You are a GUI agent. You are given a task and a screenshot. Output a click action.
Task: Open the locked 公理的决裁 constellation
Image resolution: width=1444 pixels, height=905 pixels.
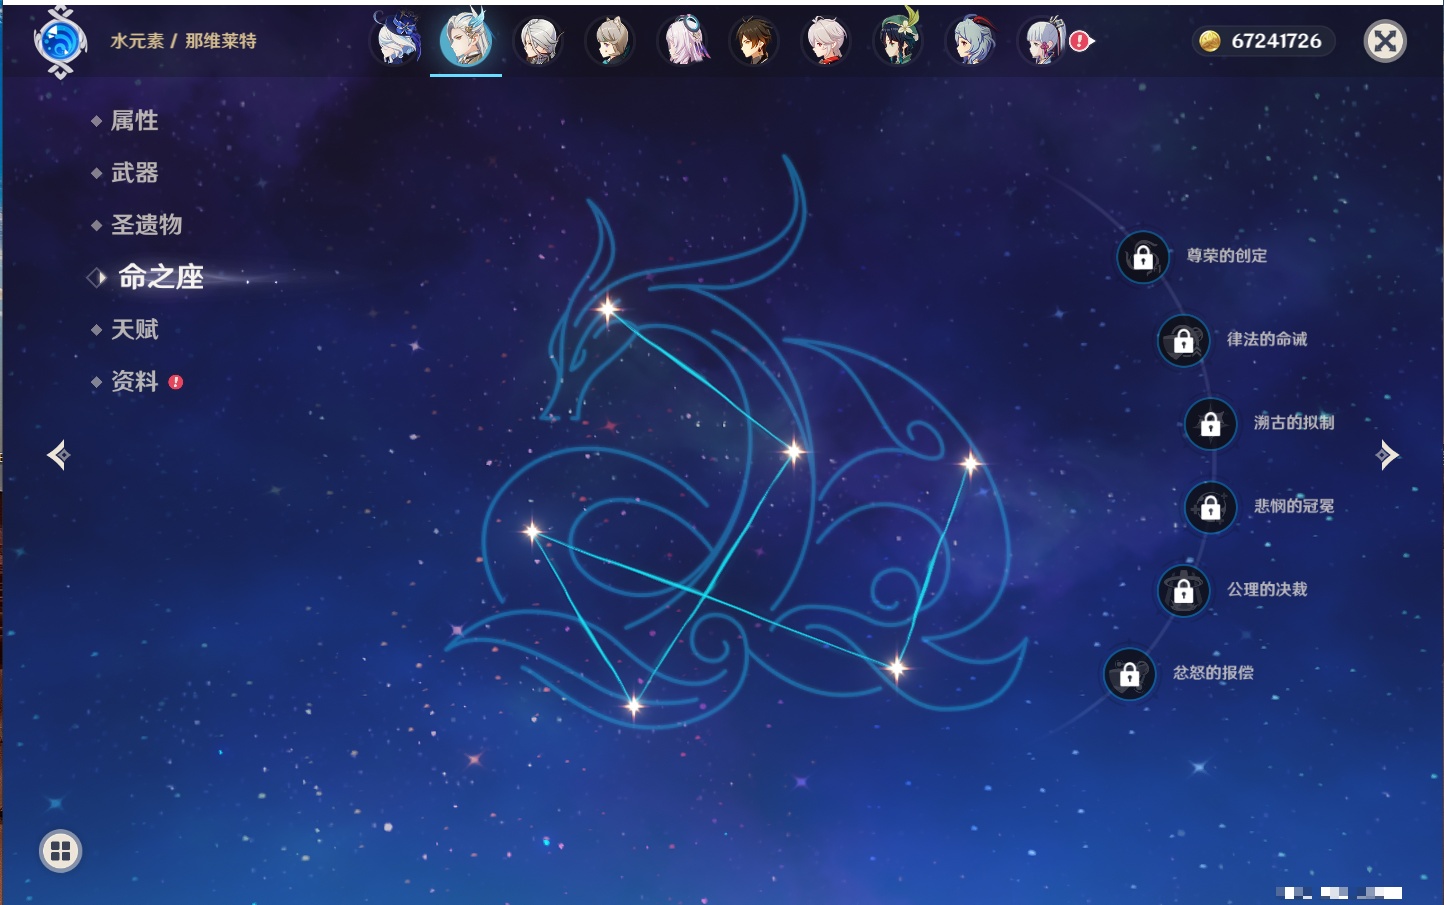(x=1183, y=591)
